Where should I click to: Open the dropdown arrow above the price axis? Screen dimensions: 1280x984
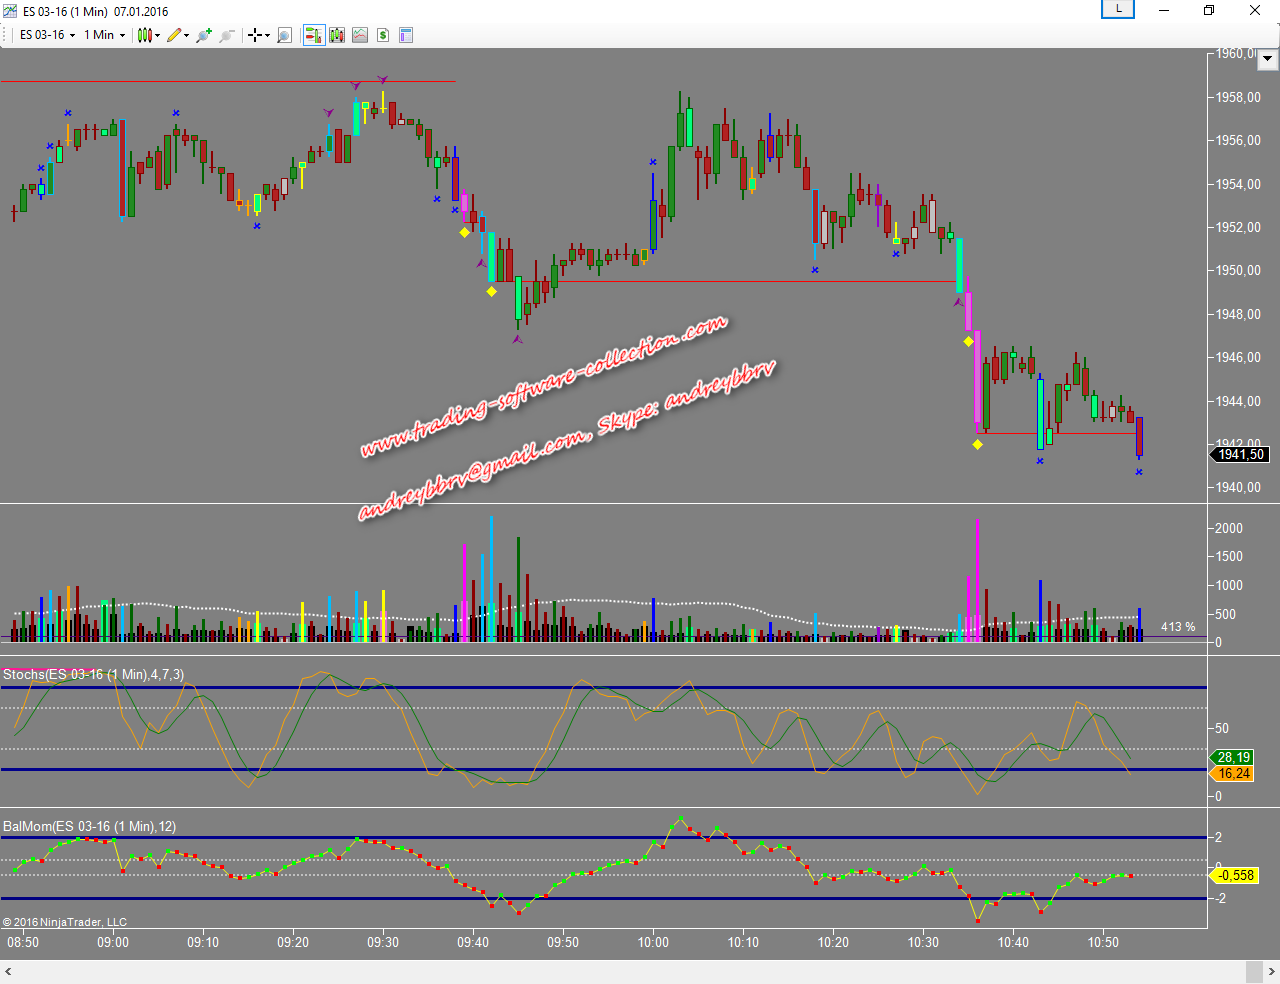[x=1267, y=59]
